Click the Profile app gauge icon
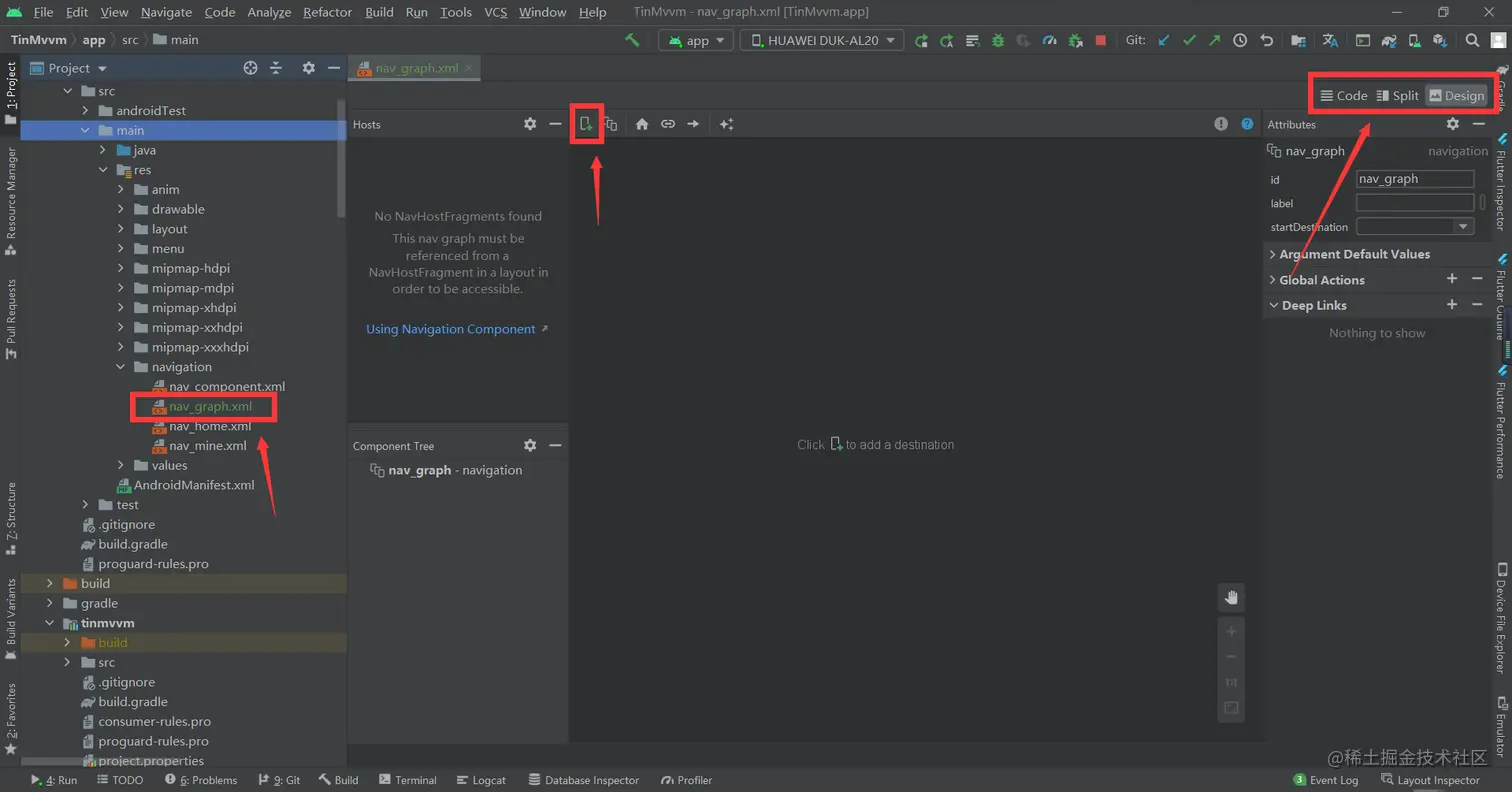 [1049, 40]
